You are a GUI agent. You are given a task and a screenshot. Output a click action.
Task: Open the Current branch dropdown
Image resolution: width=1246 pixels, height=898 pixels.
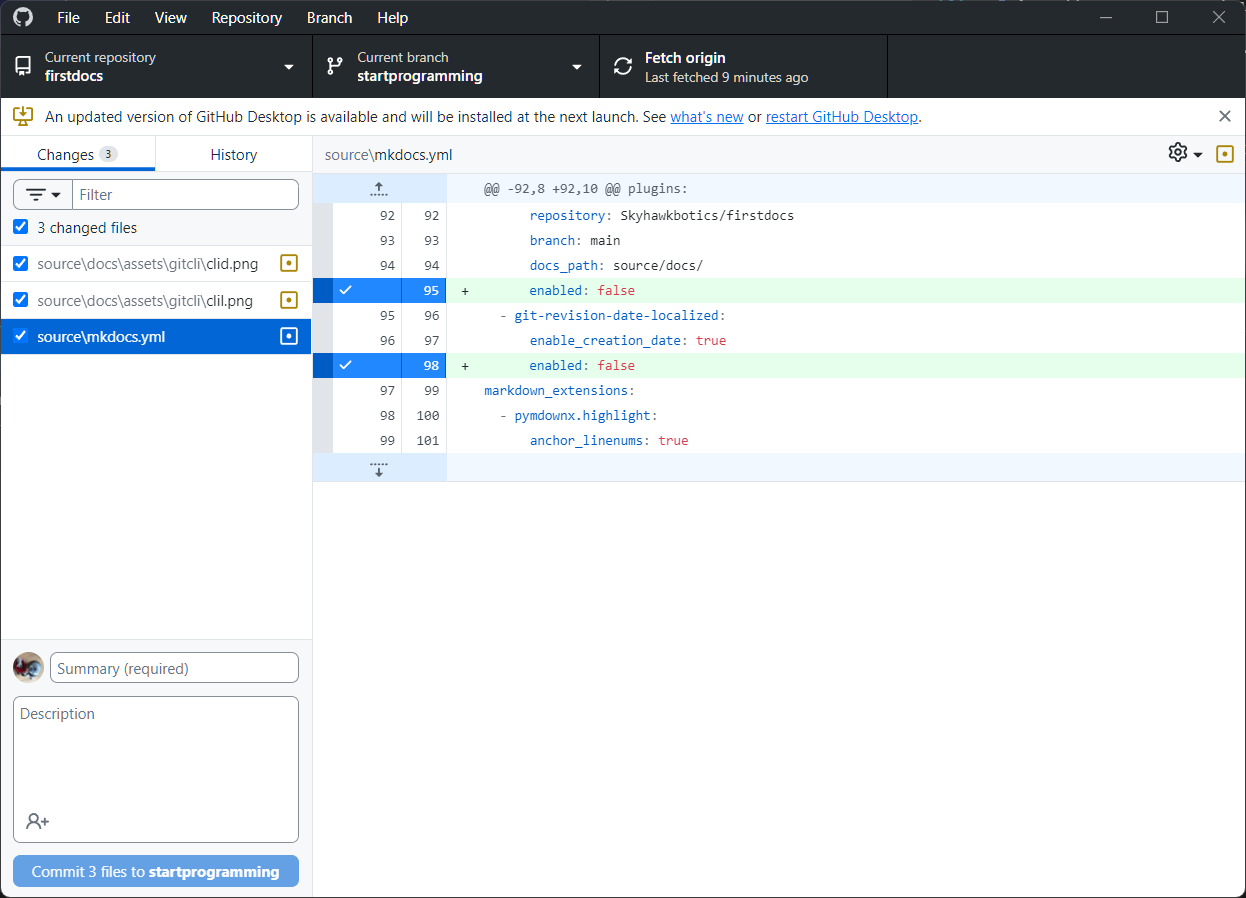576,66
